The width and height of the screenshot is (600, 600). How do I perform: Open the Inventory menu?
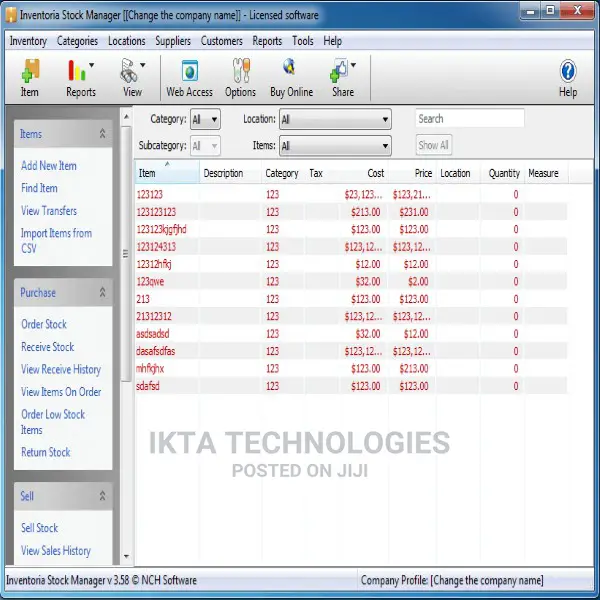[x=28, y=41]
